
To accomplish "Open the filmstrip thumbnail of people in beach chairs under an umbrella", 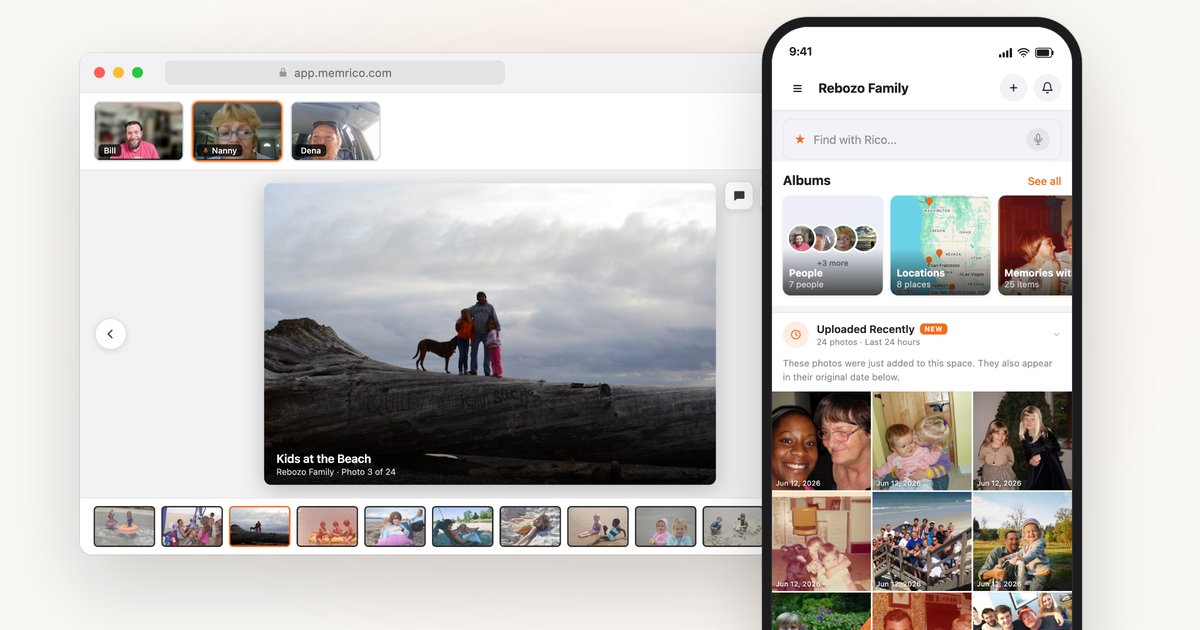I will coord(192,526).
